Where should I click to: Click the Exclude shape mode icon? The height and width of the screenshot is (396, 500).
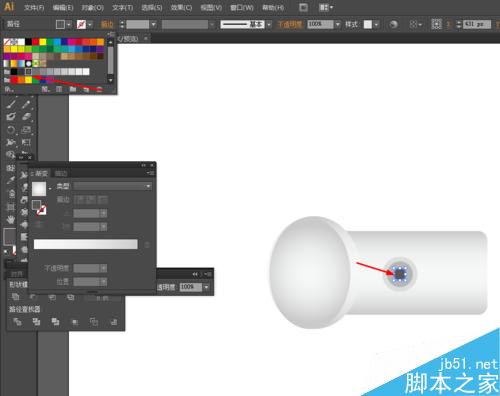pos(71,296)
